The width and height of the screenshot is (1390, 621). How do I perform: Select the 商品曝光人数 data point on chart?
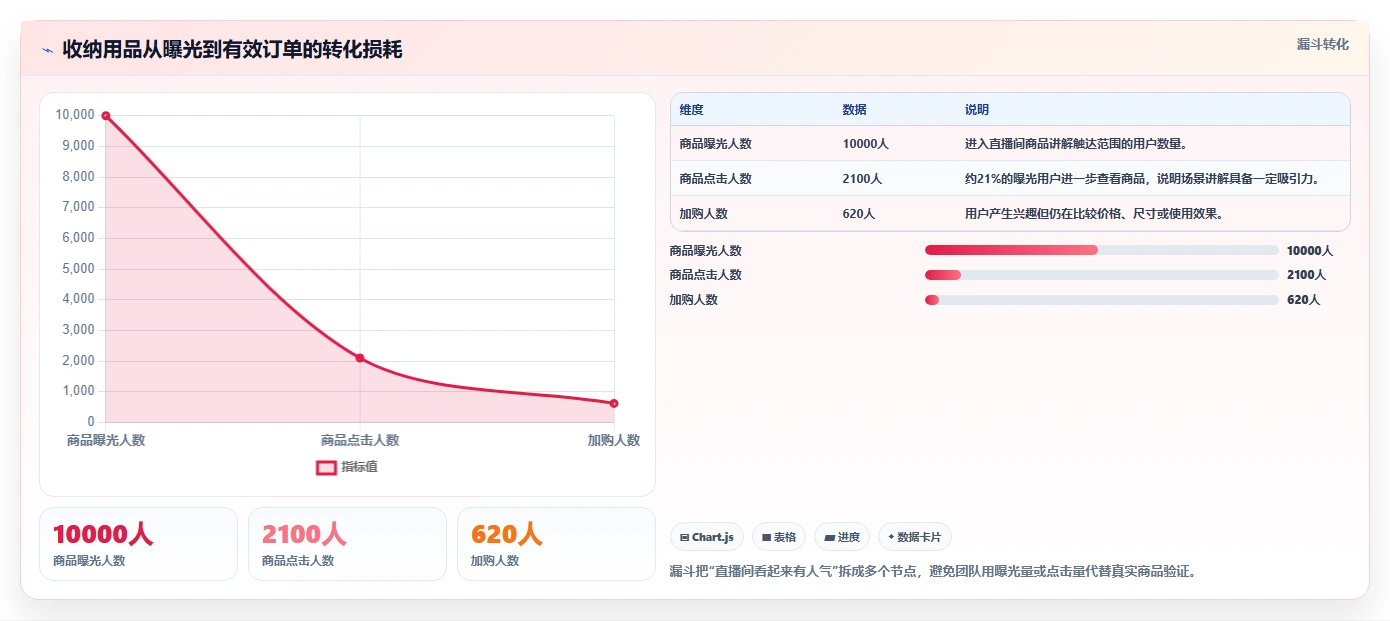coord(105,116)
